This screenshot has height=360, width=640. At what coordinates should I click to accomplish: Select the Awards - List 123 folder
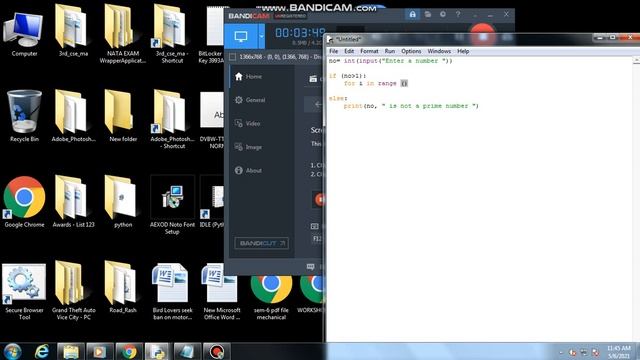pyautogui.click(x=73, y=202)
